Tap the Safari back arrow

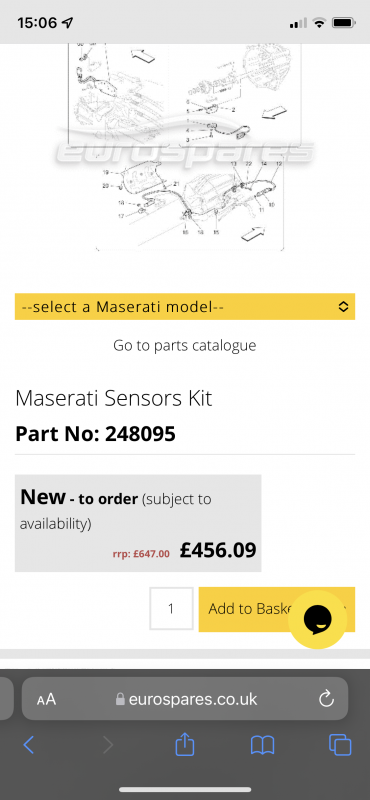pos(29,745)
